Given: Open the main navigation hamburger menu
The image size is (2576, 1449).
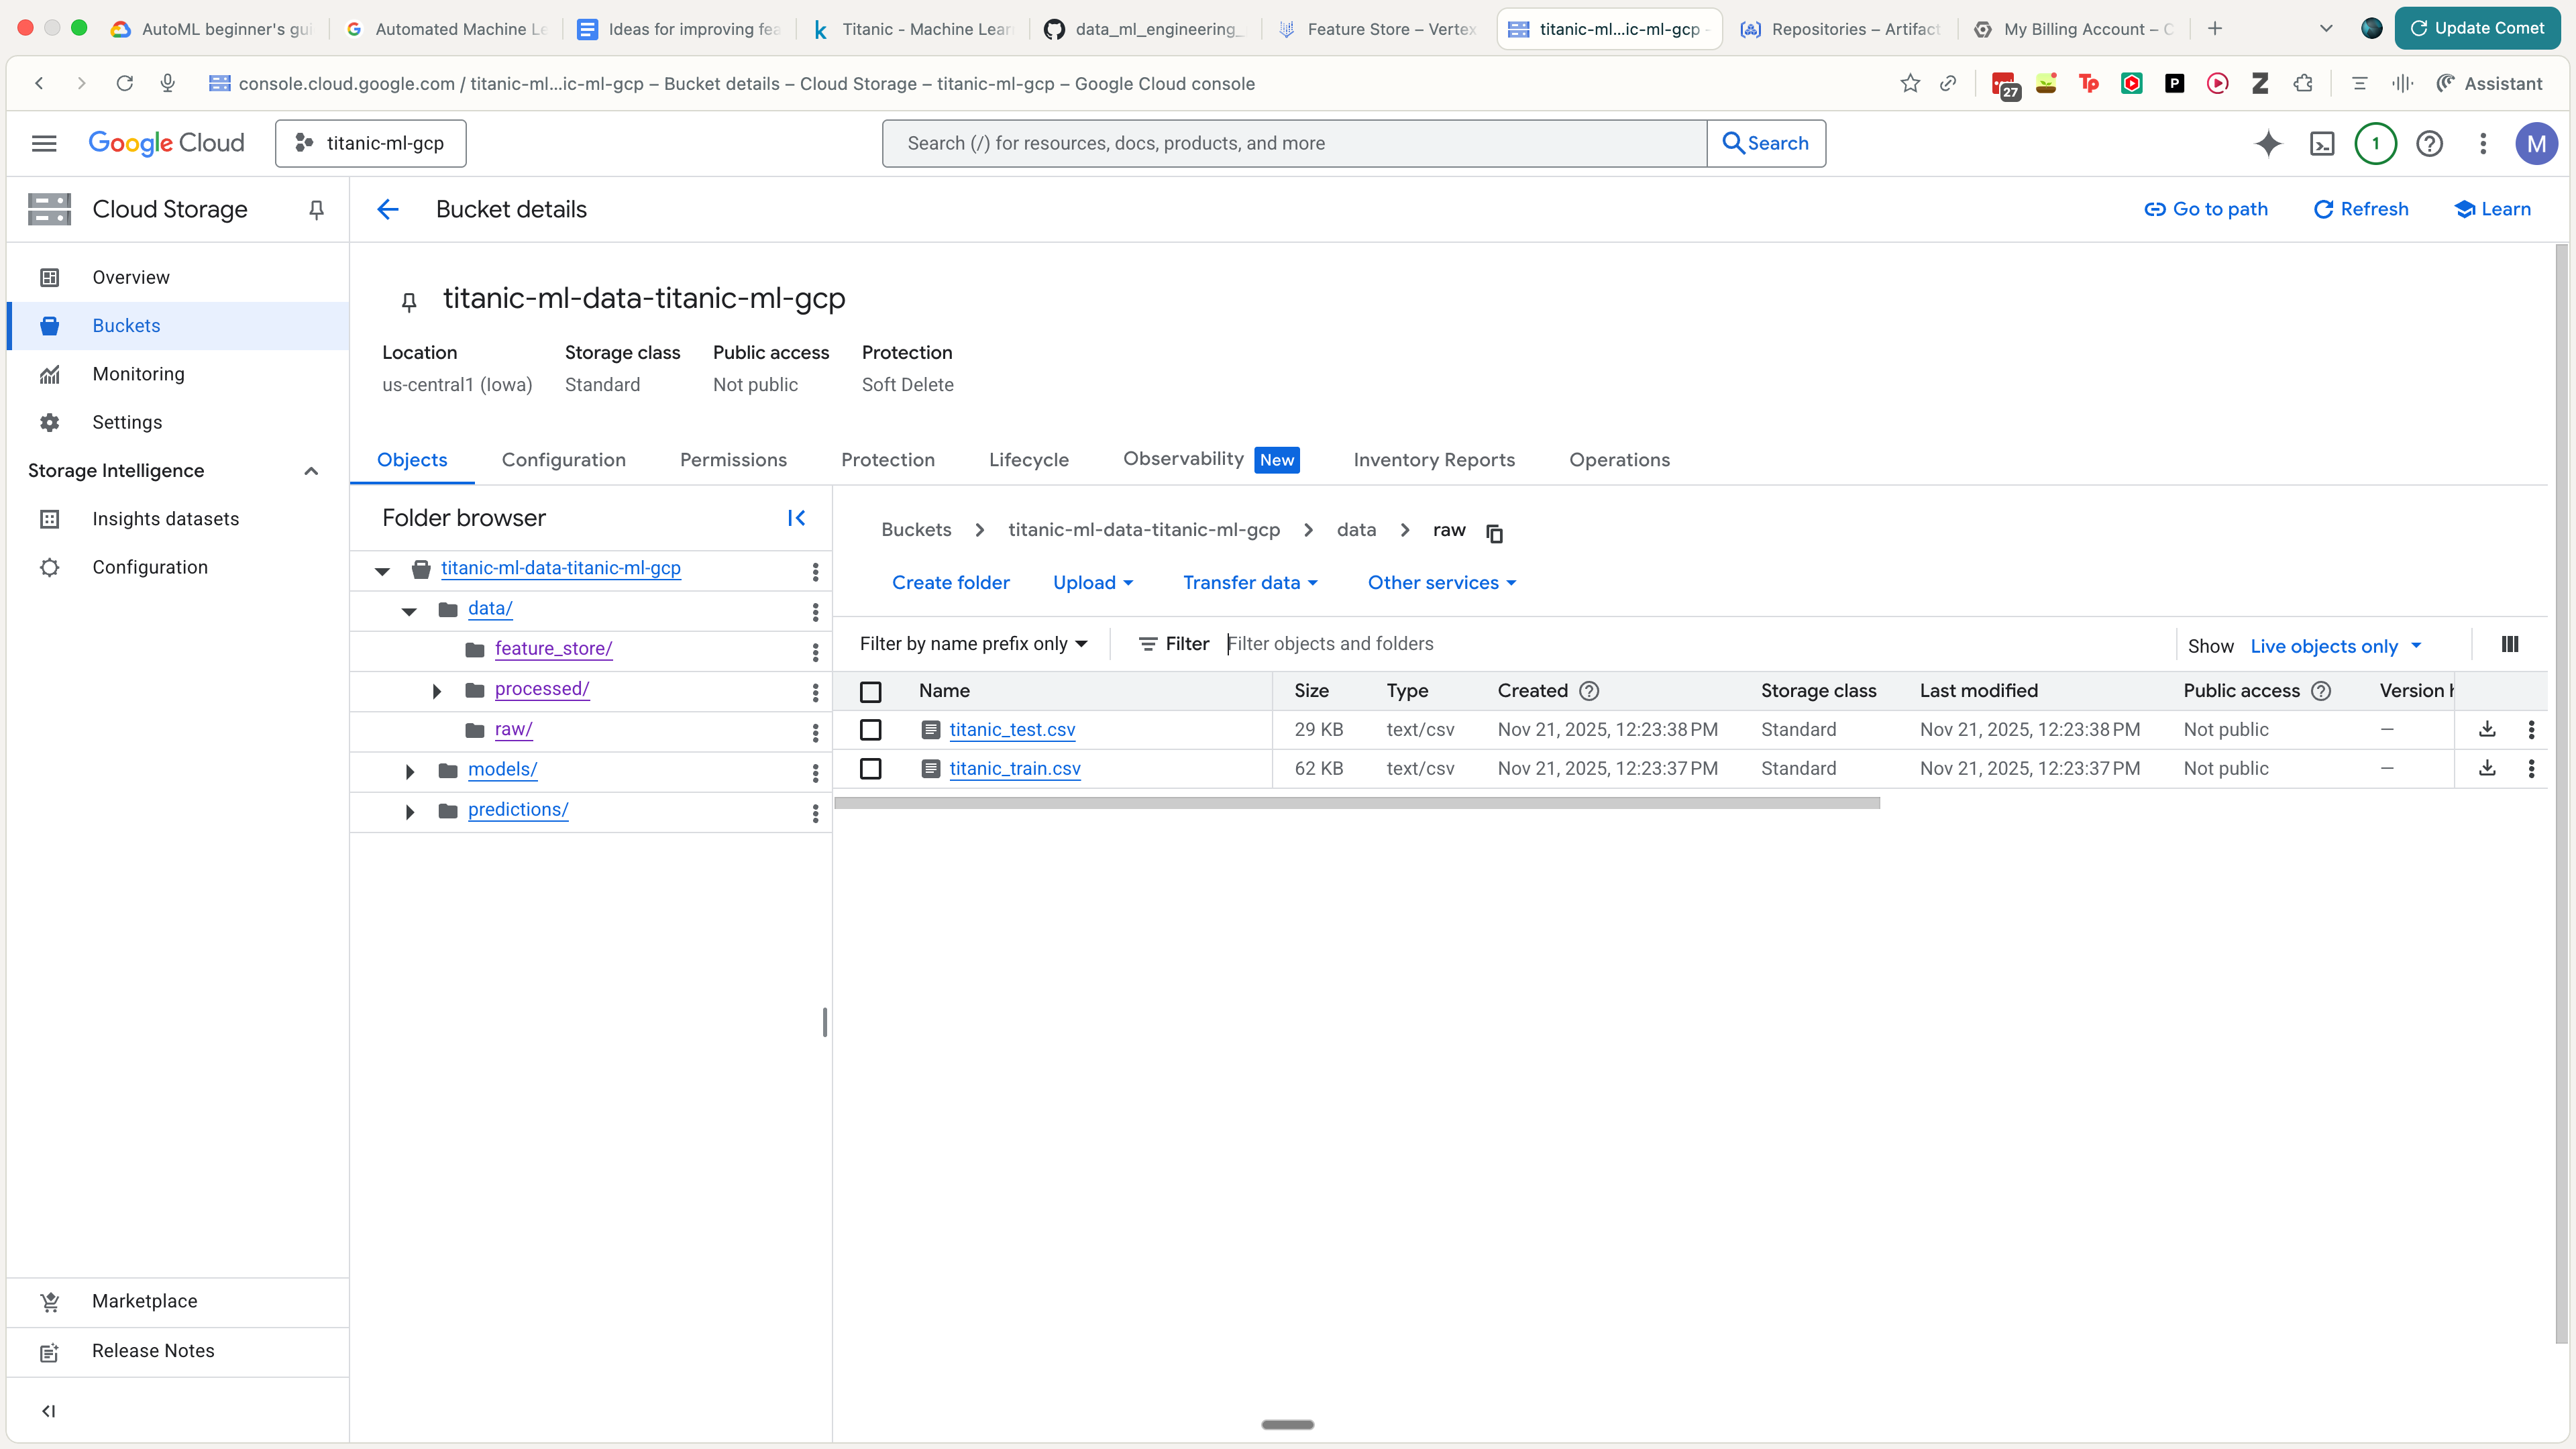Looking at the screenshot, I should [x=44, y=144].
